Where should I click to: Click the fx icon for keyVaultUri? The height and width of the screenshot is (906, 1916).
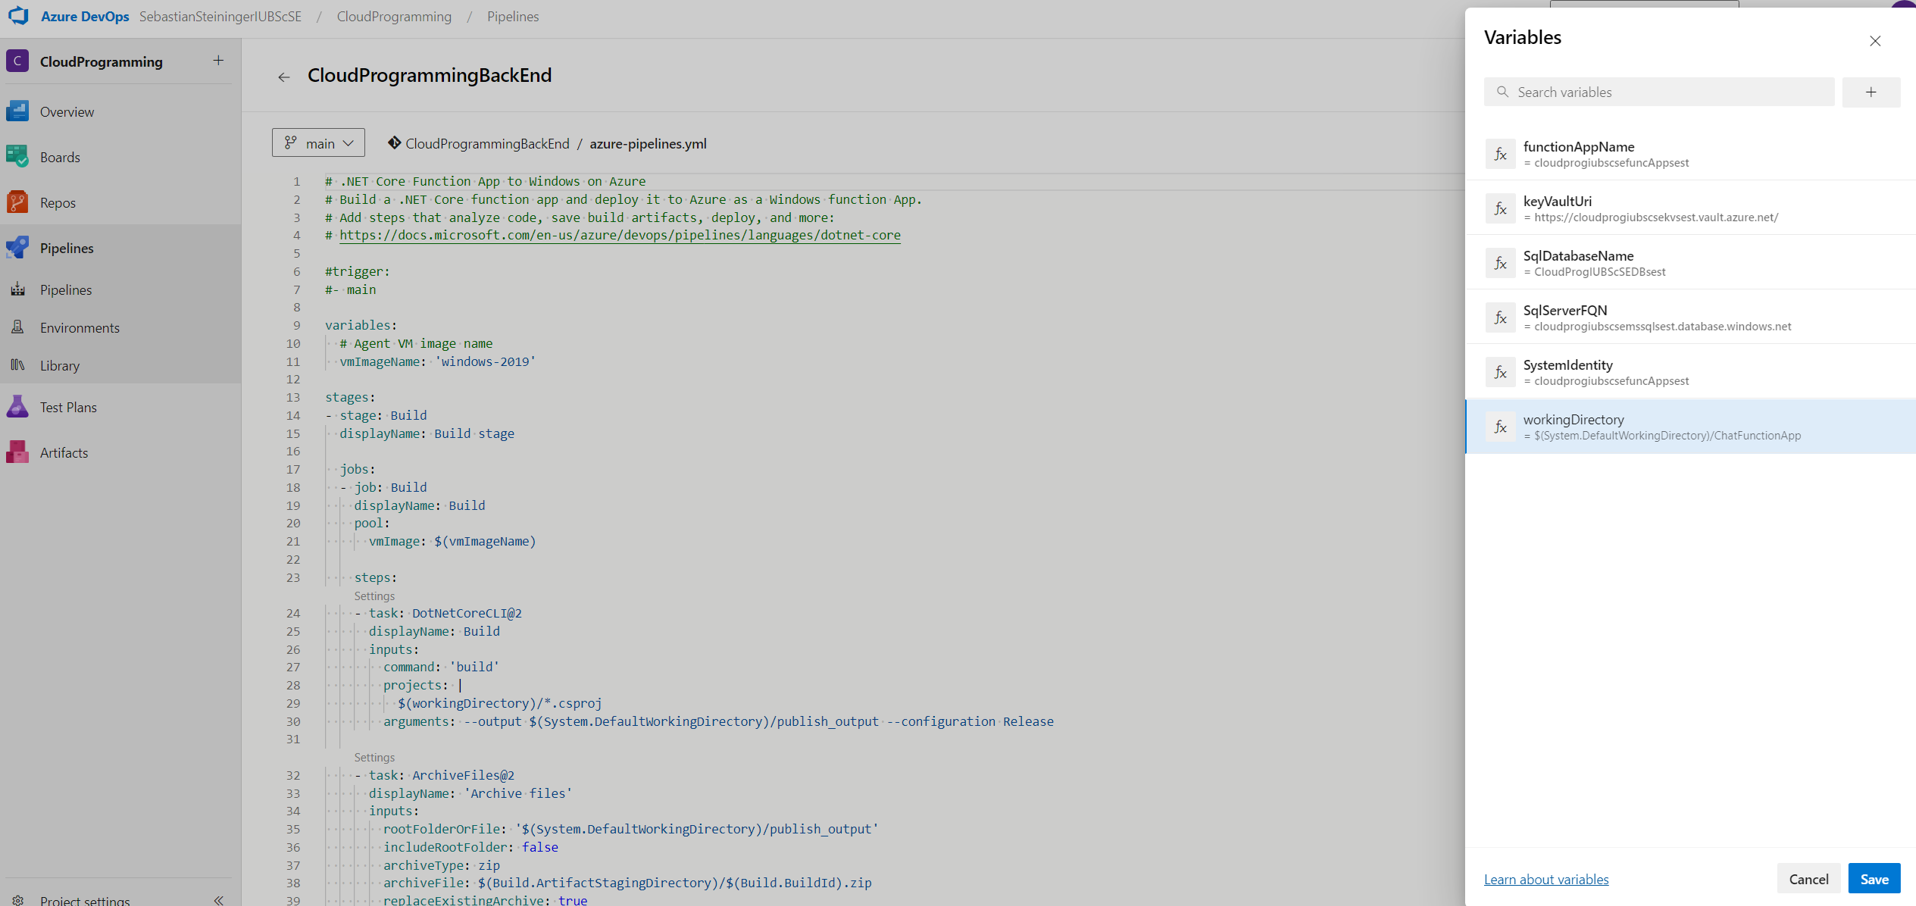pos(1500,208)
